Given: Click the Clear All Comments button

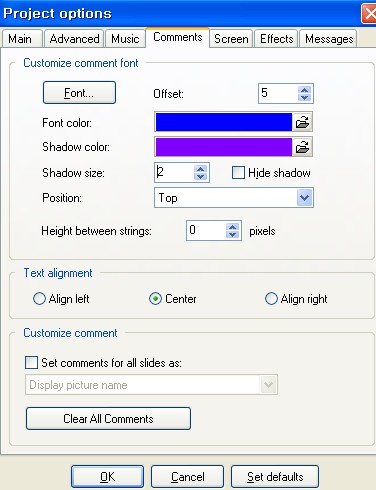Looking at the screenshot, I should point(108,418).
